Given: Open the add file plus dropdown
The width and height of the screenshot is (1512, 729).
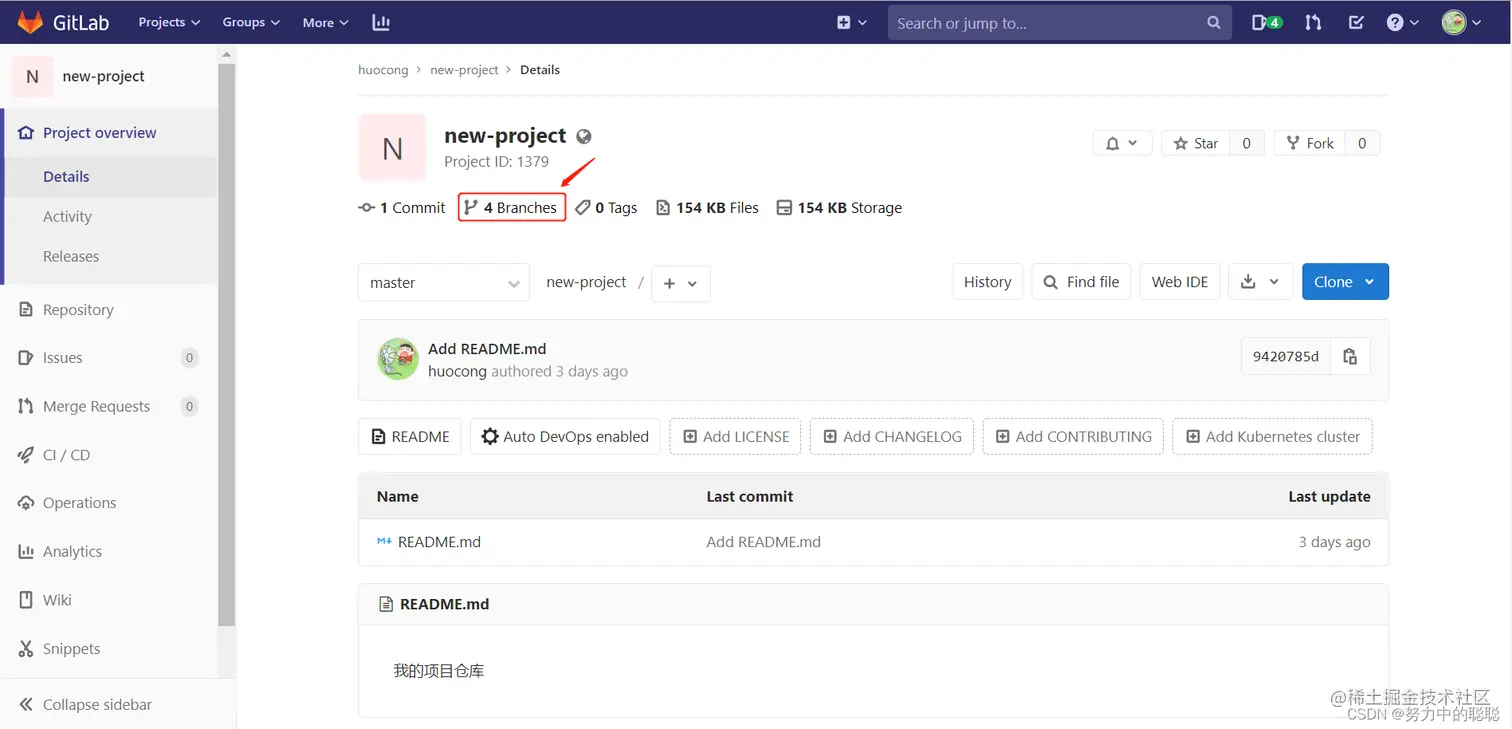Looking at the screenshot, I should (x=681, y=283).
